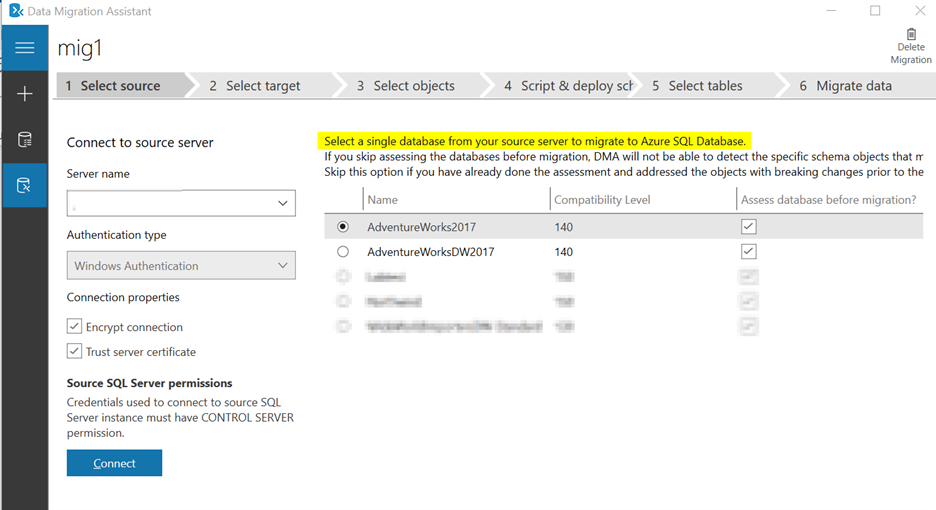Click the Data Migration Assistant app logo
This screenshot has height=510, width=936.
click(x=16, y=11)
